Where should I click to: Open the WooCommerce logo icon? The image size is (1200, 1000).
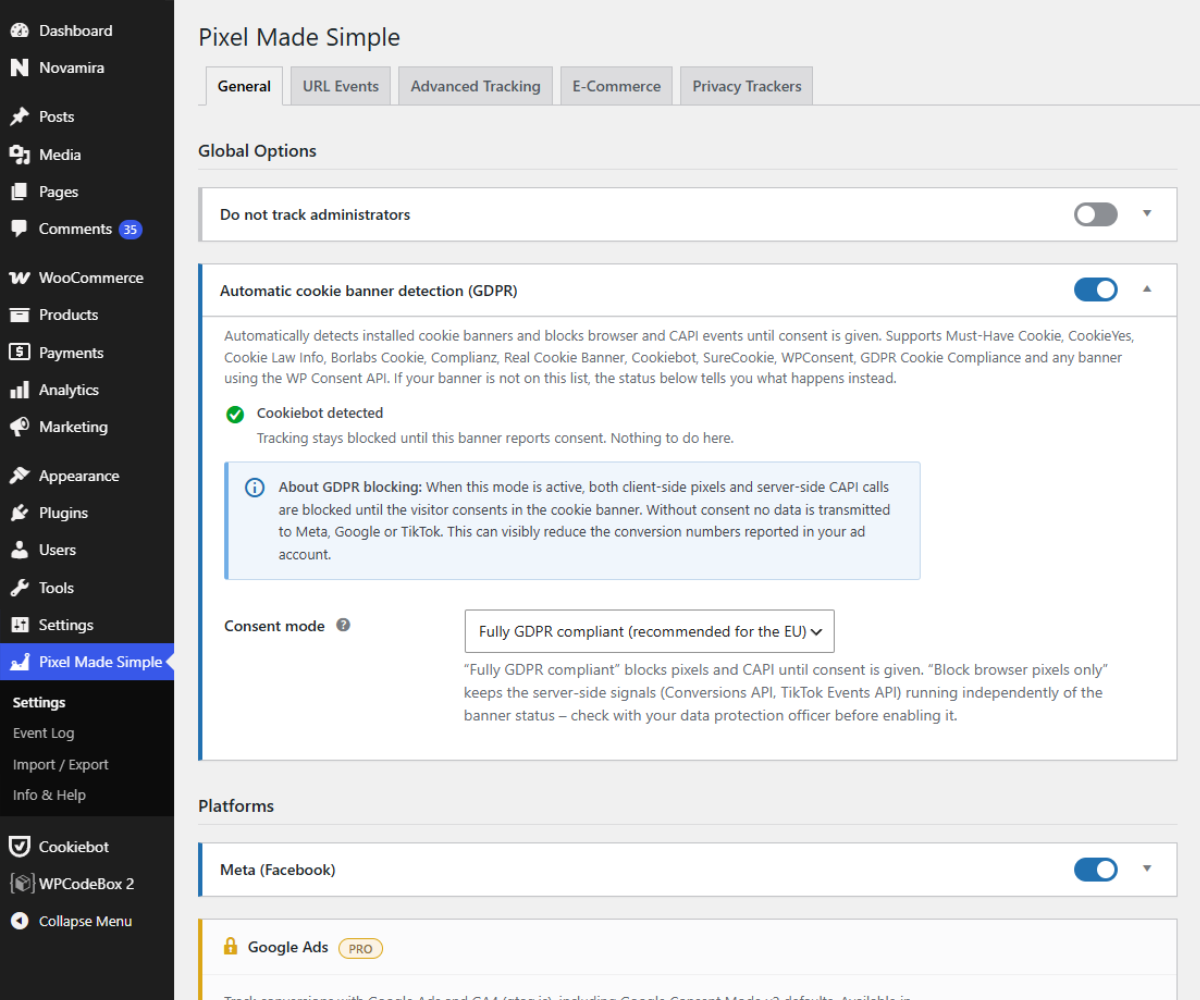pos(19,278)
